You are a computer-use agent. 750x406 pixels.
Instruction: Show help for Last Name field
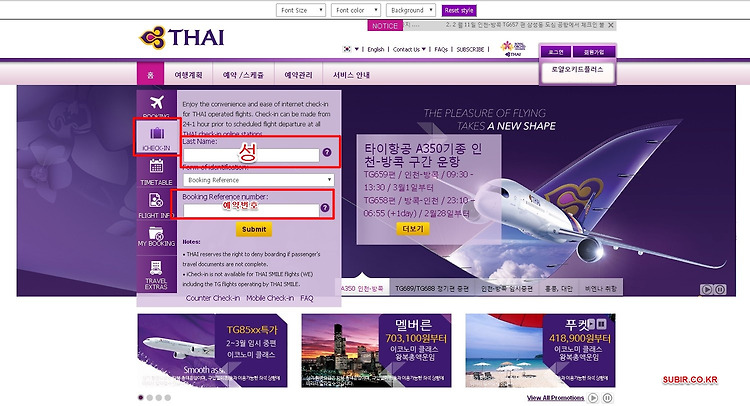(327, 152)
